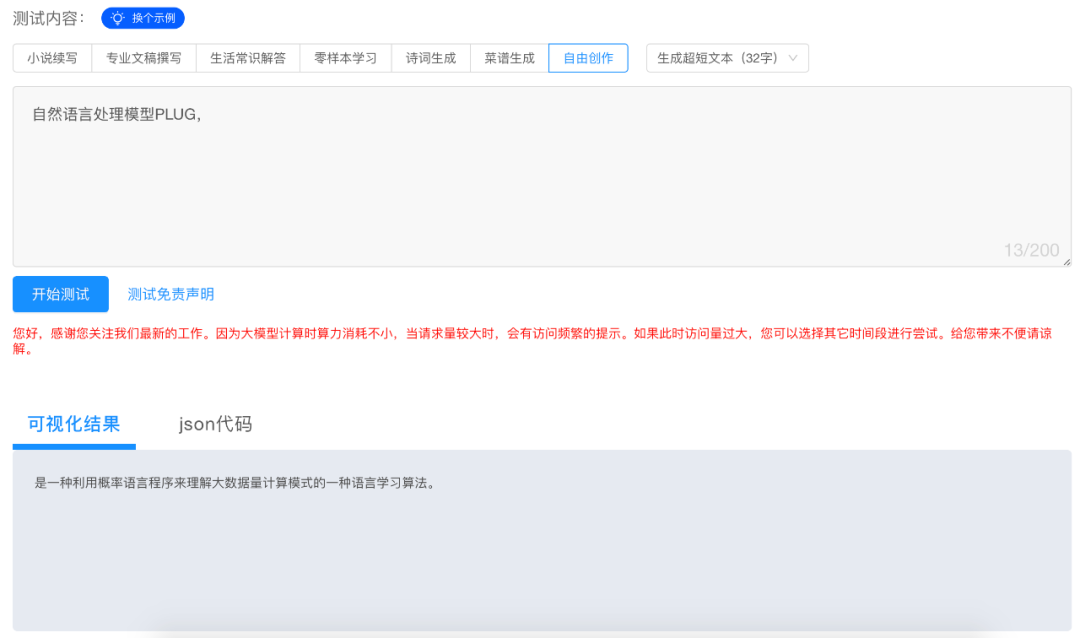Image resolution: width=1080 pixels, height=638 pixels.
Task: Switch to the 可视化结果 results tab
Action: pyautogui.click(x=73, y=424)
